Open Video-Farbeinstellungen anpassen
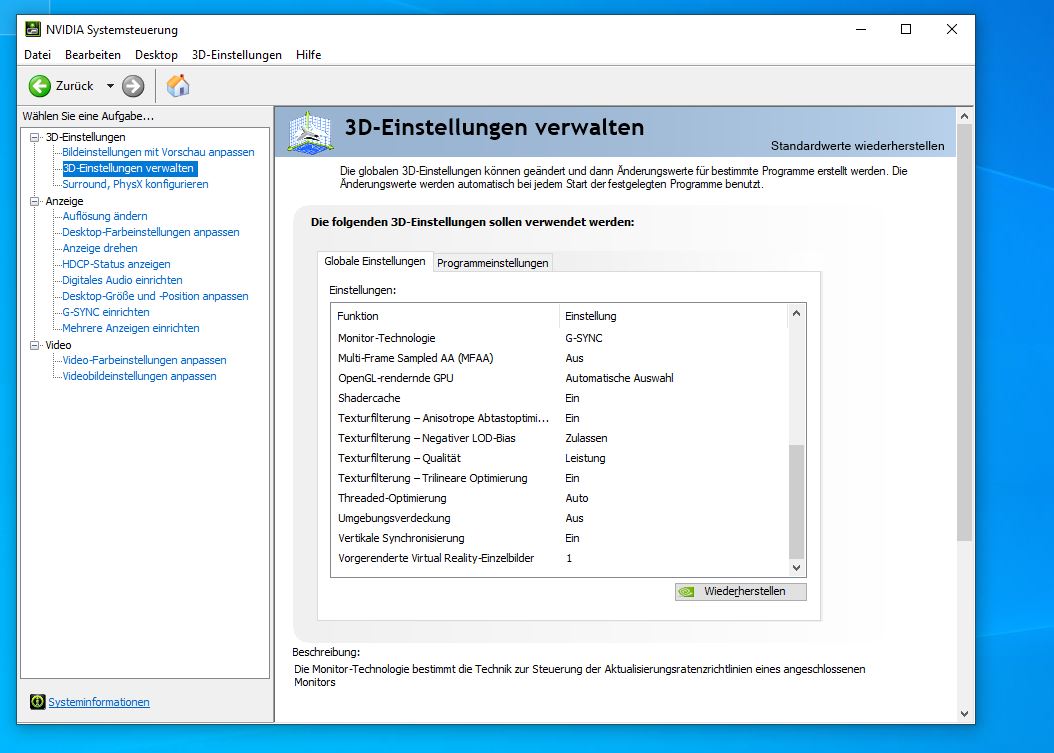This screenshot has width=1054, height=753. pyautogui.click(x=145, y=360)
